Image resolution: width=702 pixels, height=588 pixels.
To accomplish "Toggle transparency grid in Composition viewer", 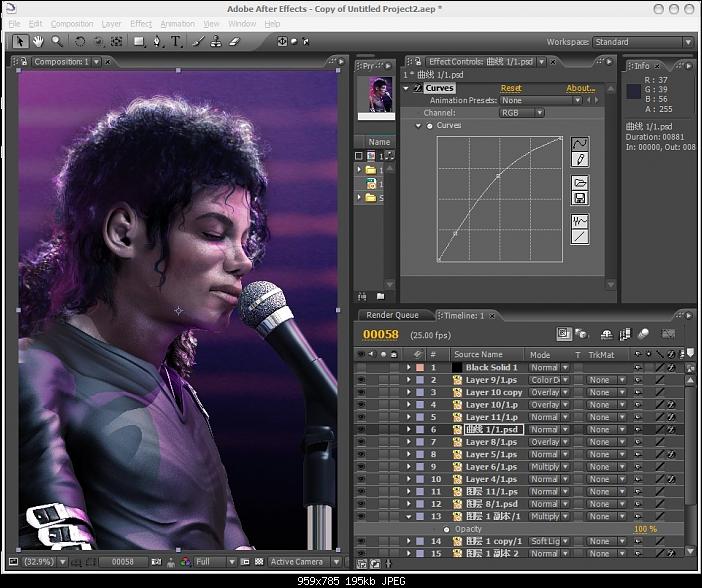I will click(259, 562).
